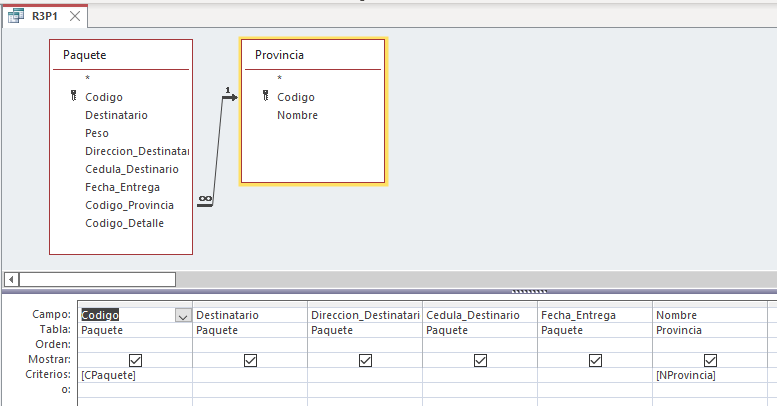Screen dimensions: 777x406
Task: Select Direccion_Destinatario in the Paquete table list
Action: pyautogui.click(x=137, y=151)
